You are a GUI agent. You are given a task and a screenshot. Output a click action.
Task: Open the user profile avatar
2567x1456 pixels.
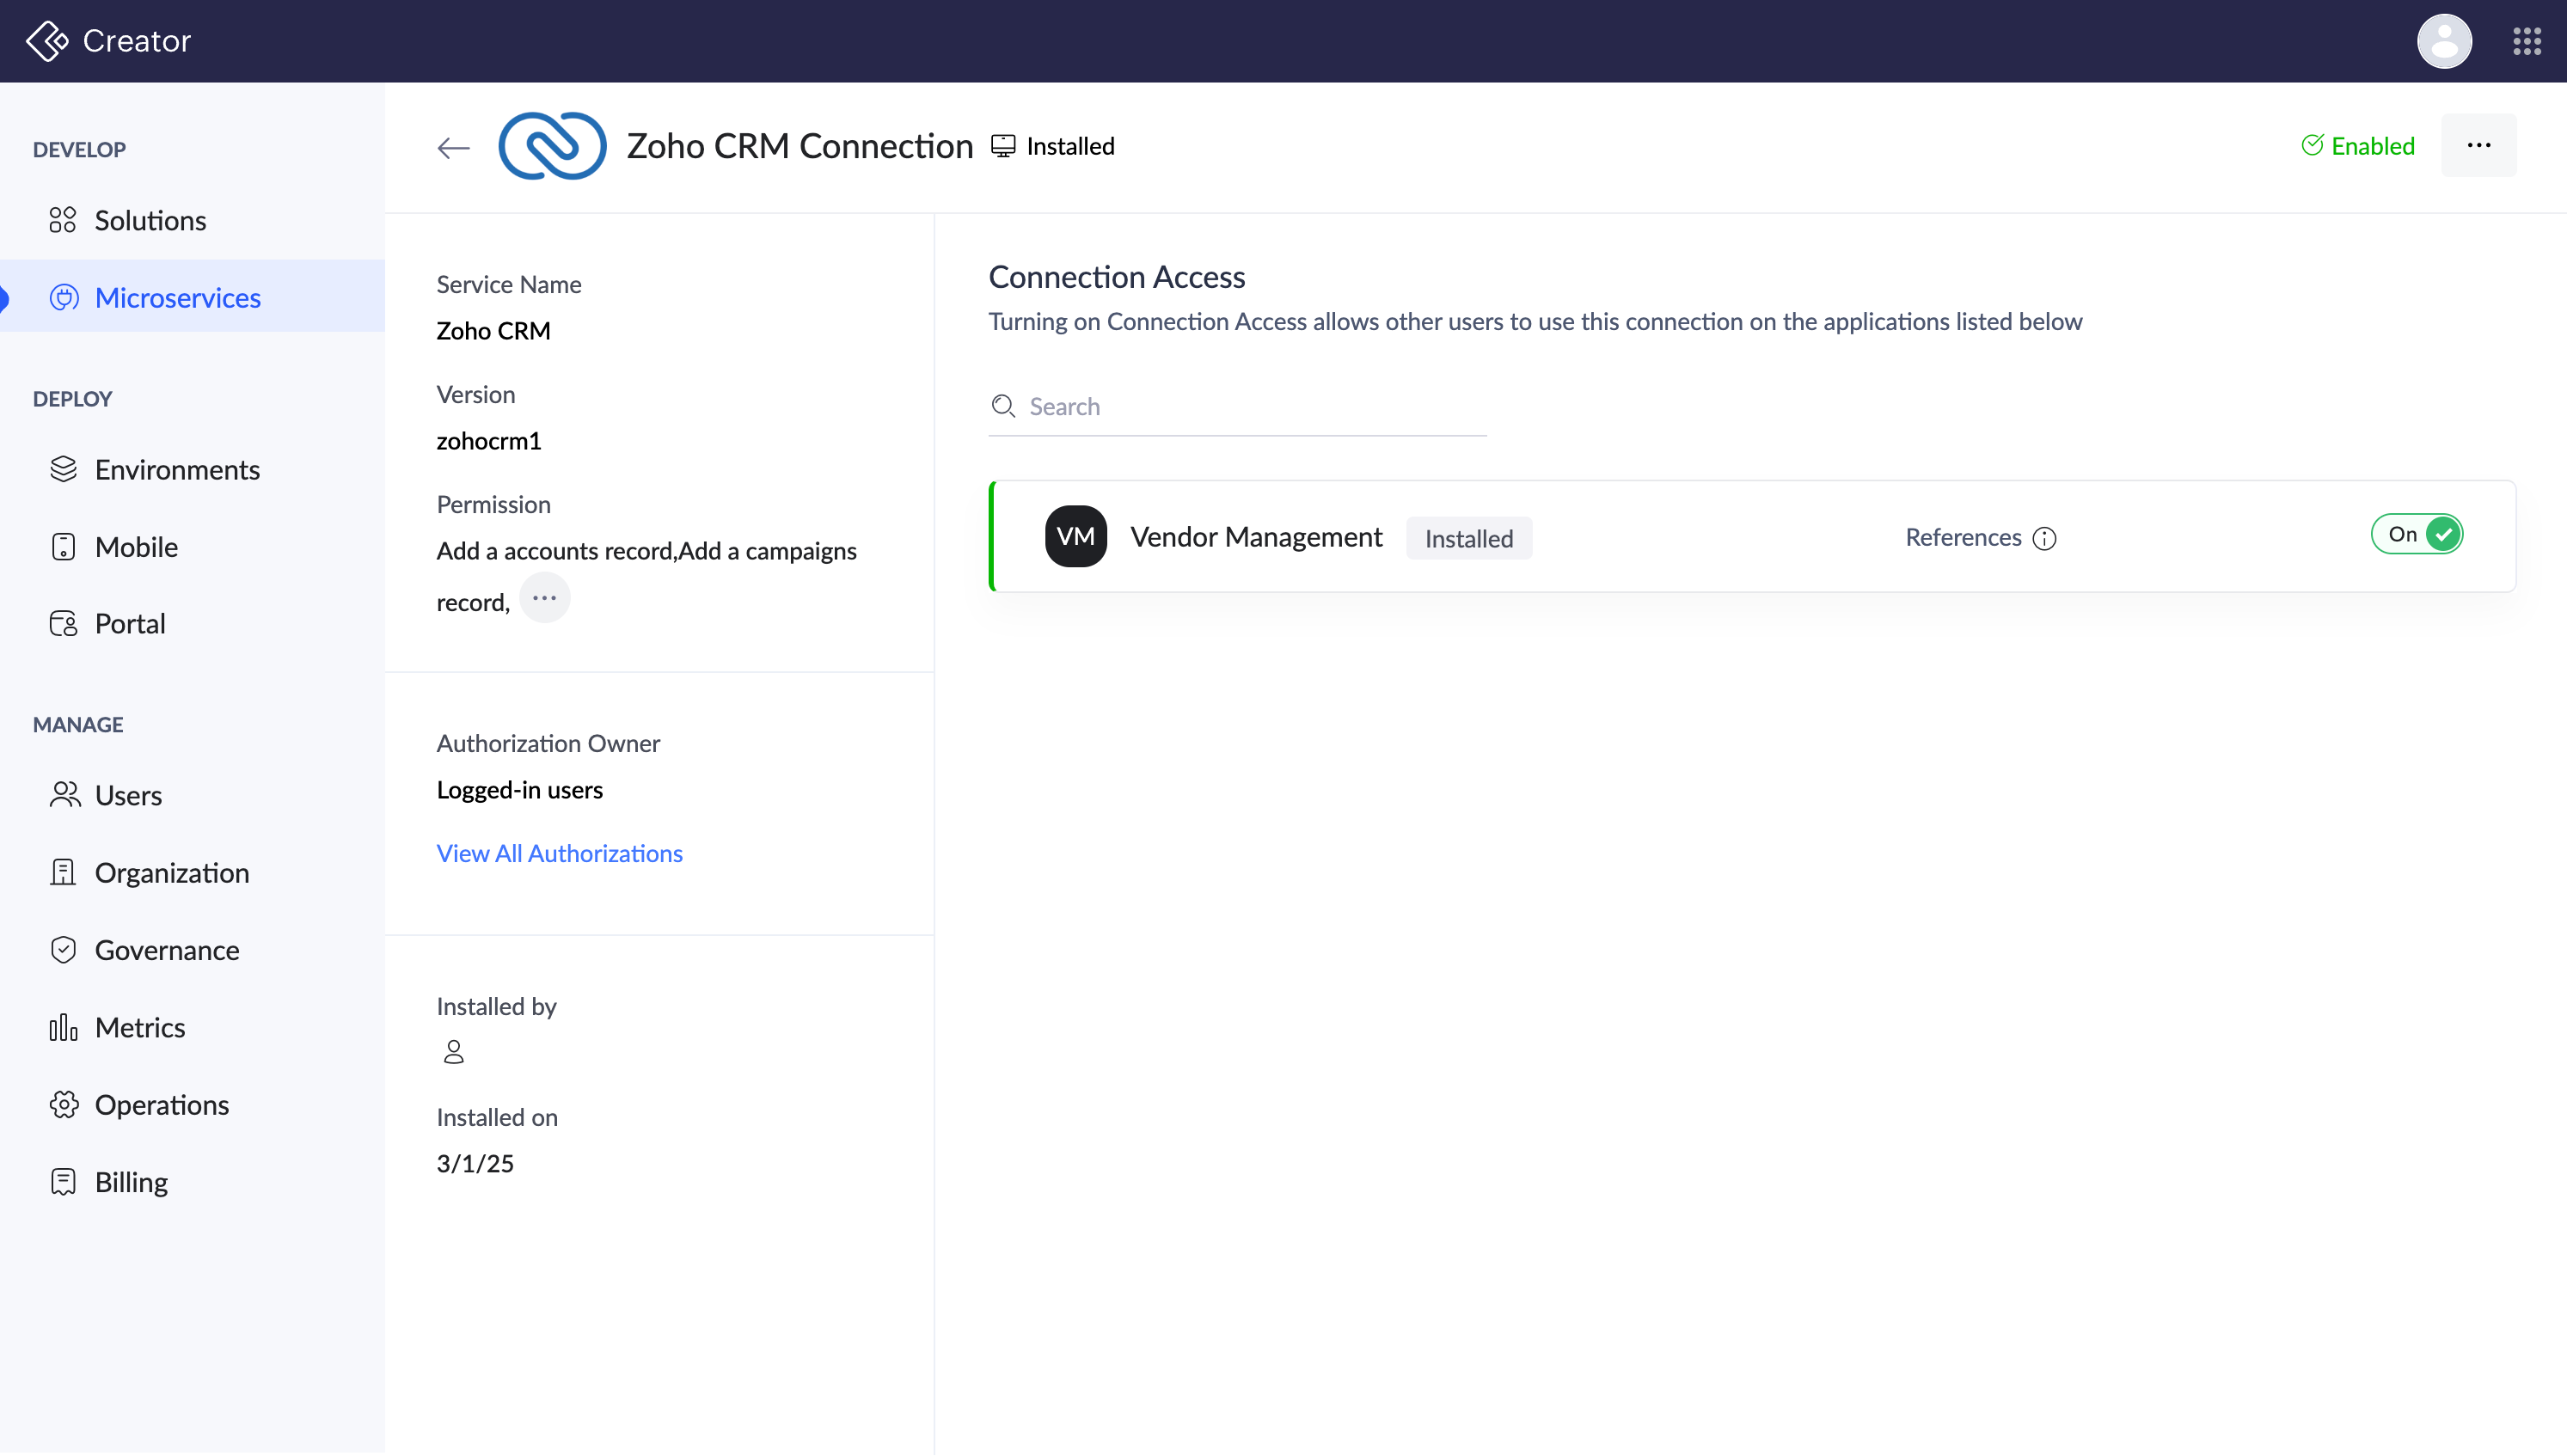coord(2443,41)
